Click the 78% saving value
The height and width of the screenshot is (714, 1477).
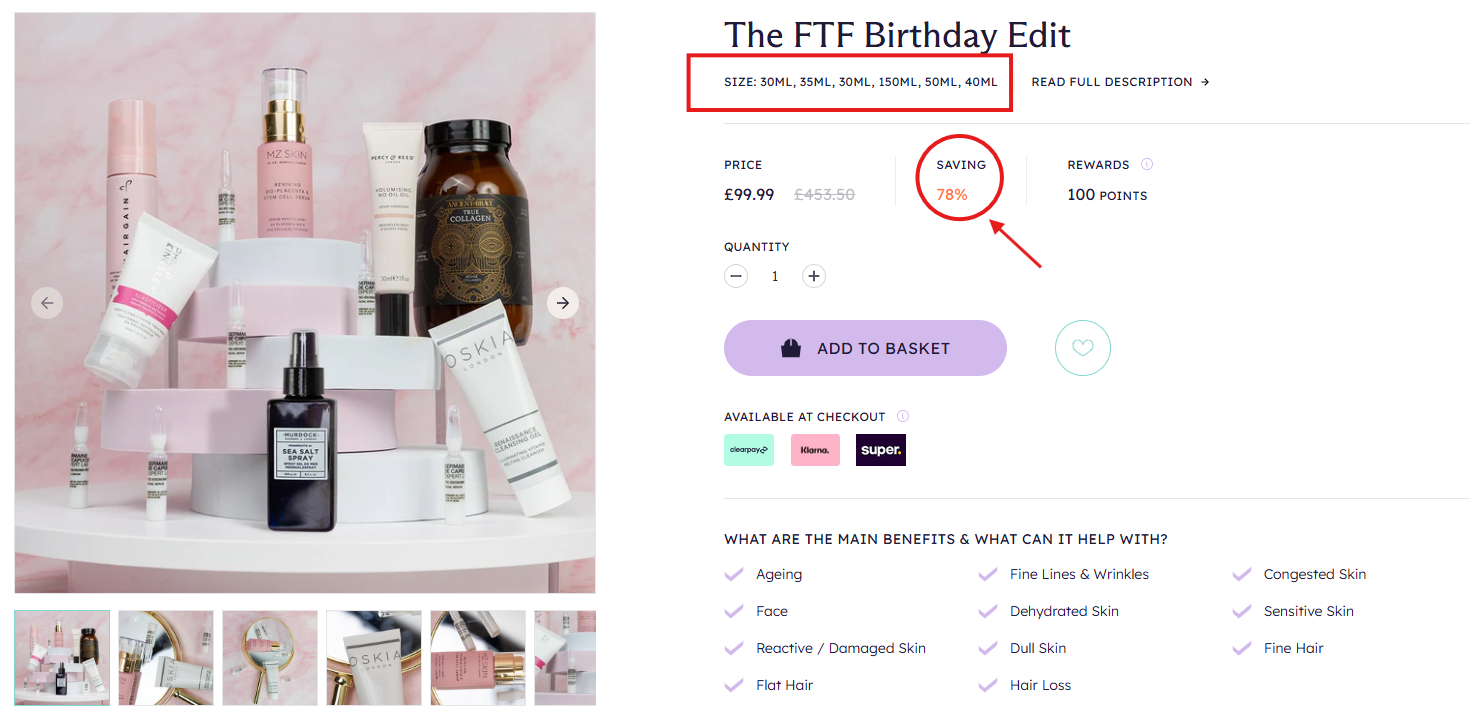952,194
